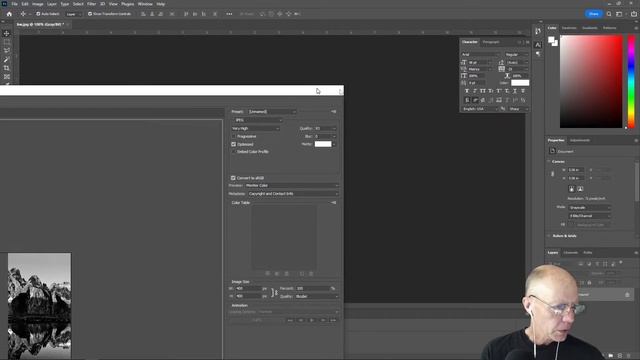The image size is (640, 360).
Task: Select the Frame tool
Action: [7, 77]
